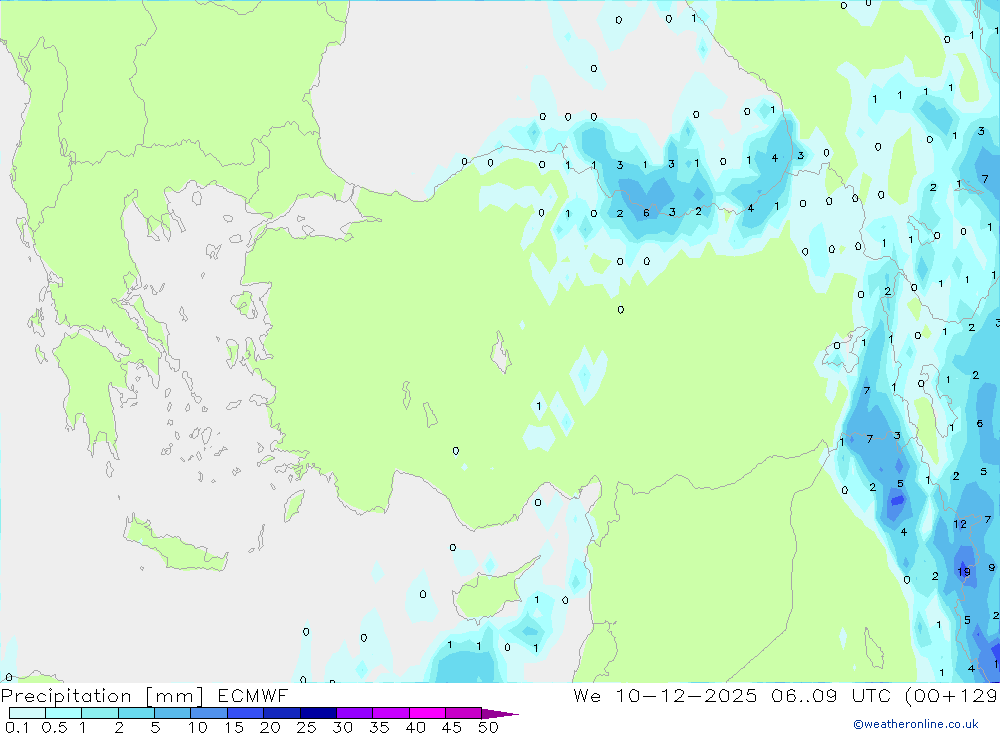Click the legend scale label '40'
Viewport: 1000px width, 733px height.
click(x=415, y=727)
